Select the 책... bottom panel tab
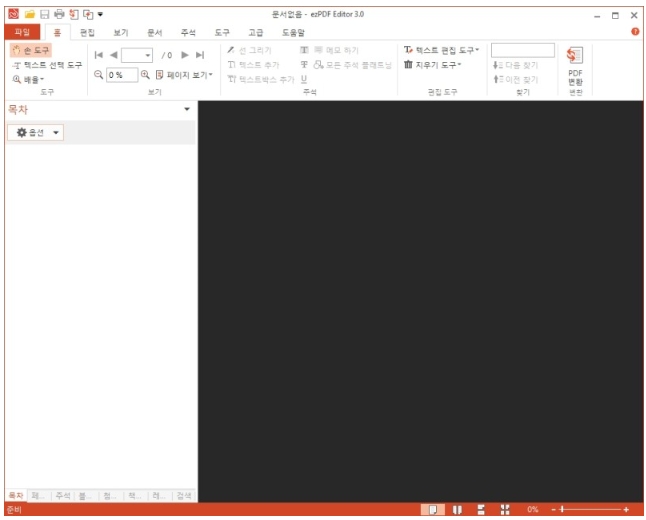 point(136,496)
